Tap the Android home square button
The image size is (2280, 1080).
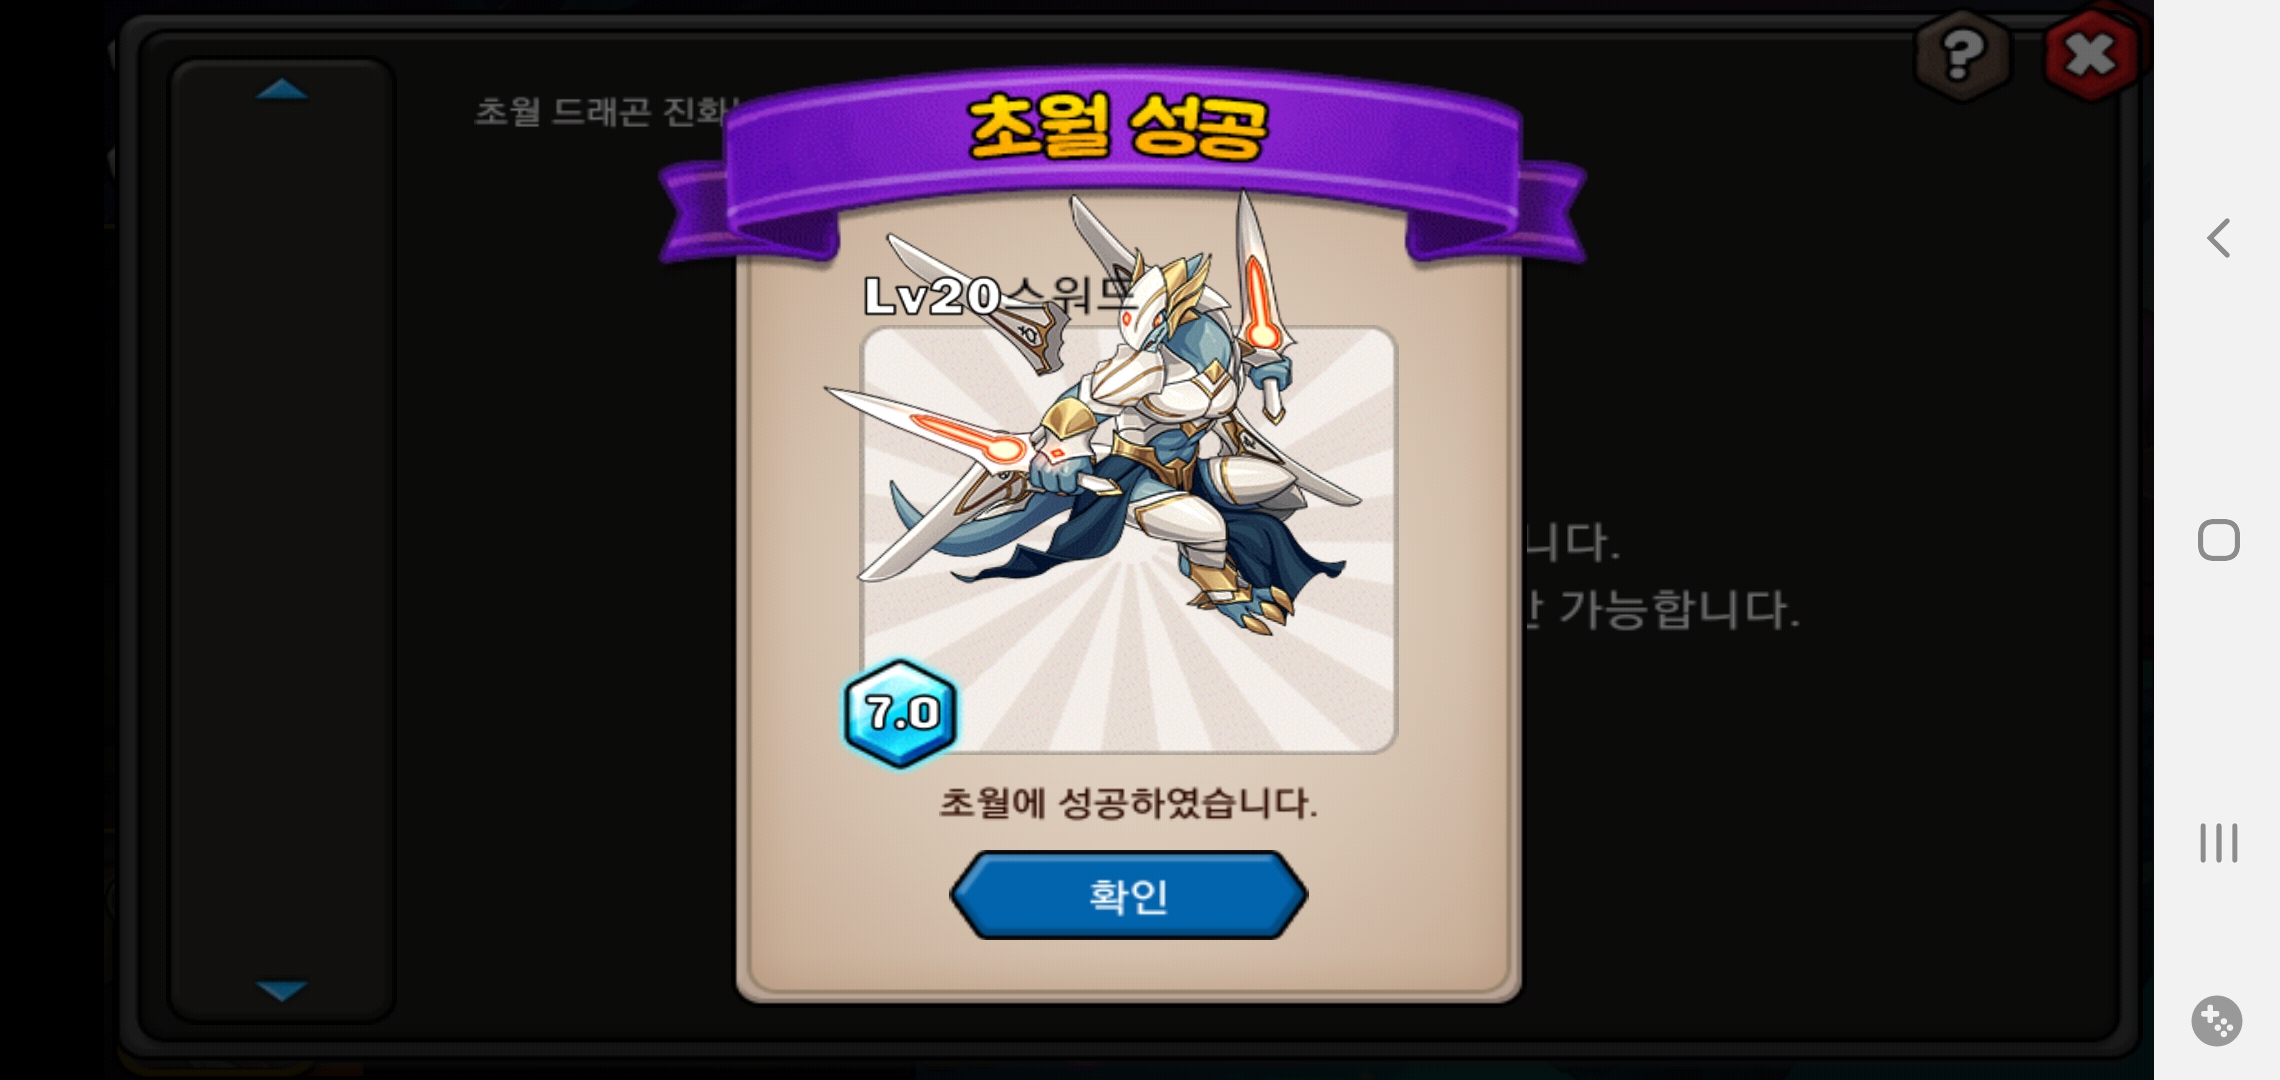[x=2219, y=540]
